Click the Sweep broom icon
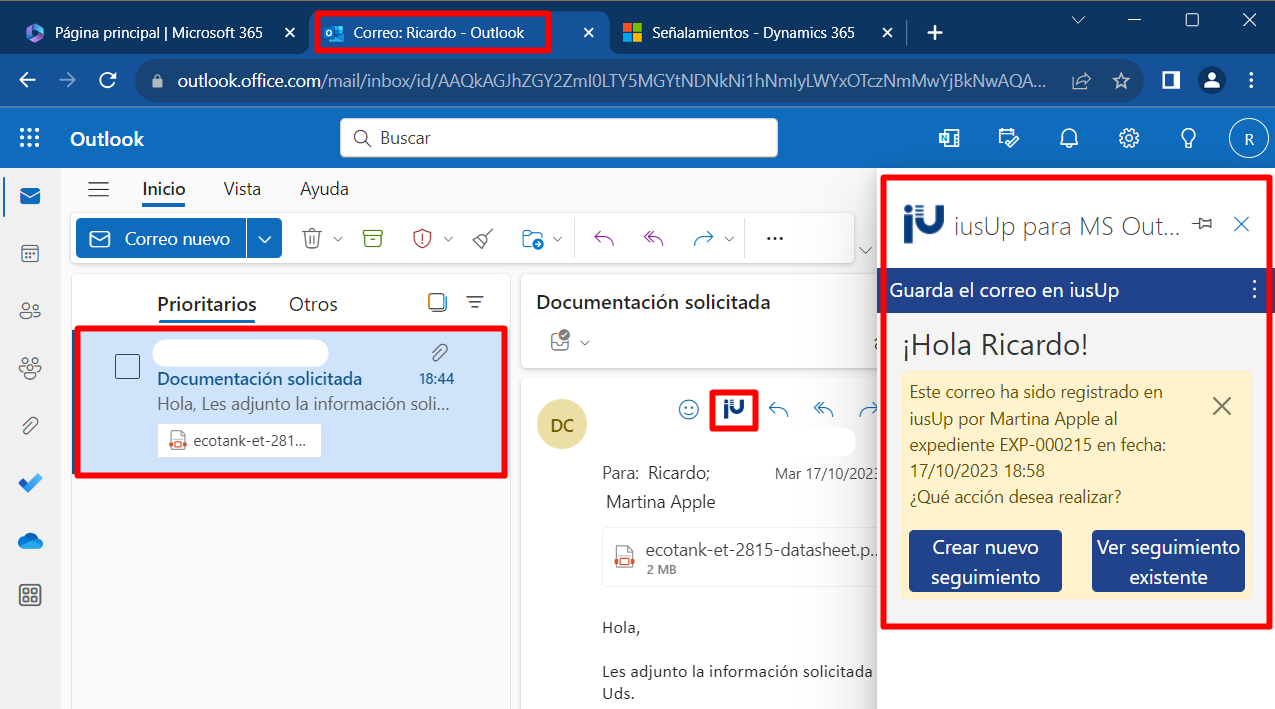This screenshot has width=1275, height=709. (x=484, y=238)
